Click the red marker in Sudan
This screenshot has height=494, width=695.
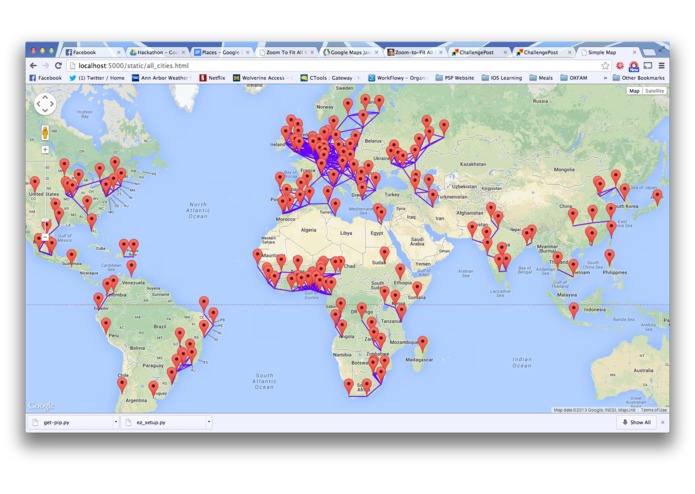(384, 256)
